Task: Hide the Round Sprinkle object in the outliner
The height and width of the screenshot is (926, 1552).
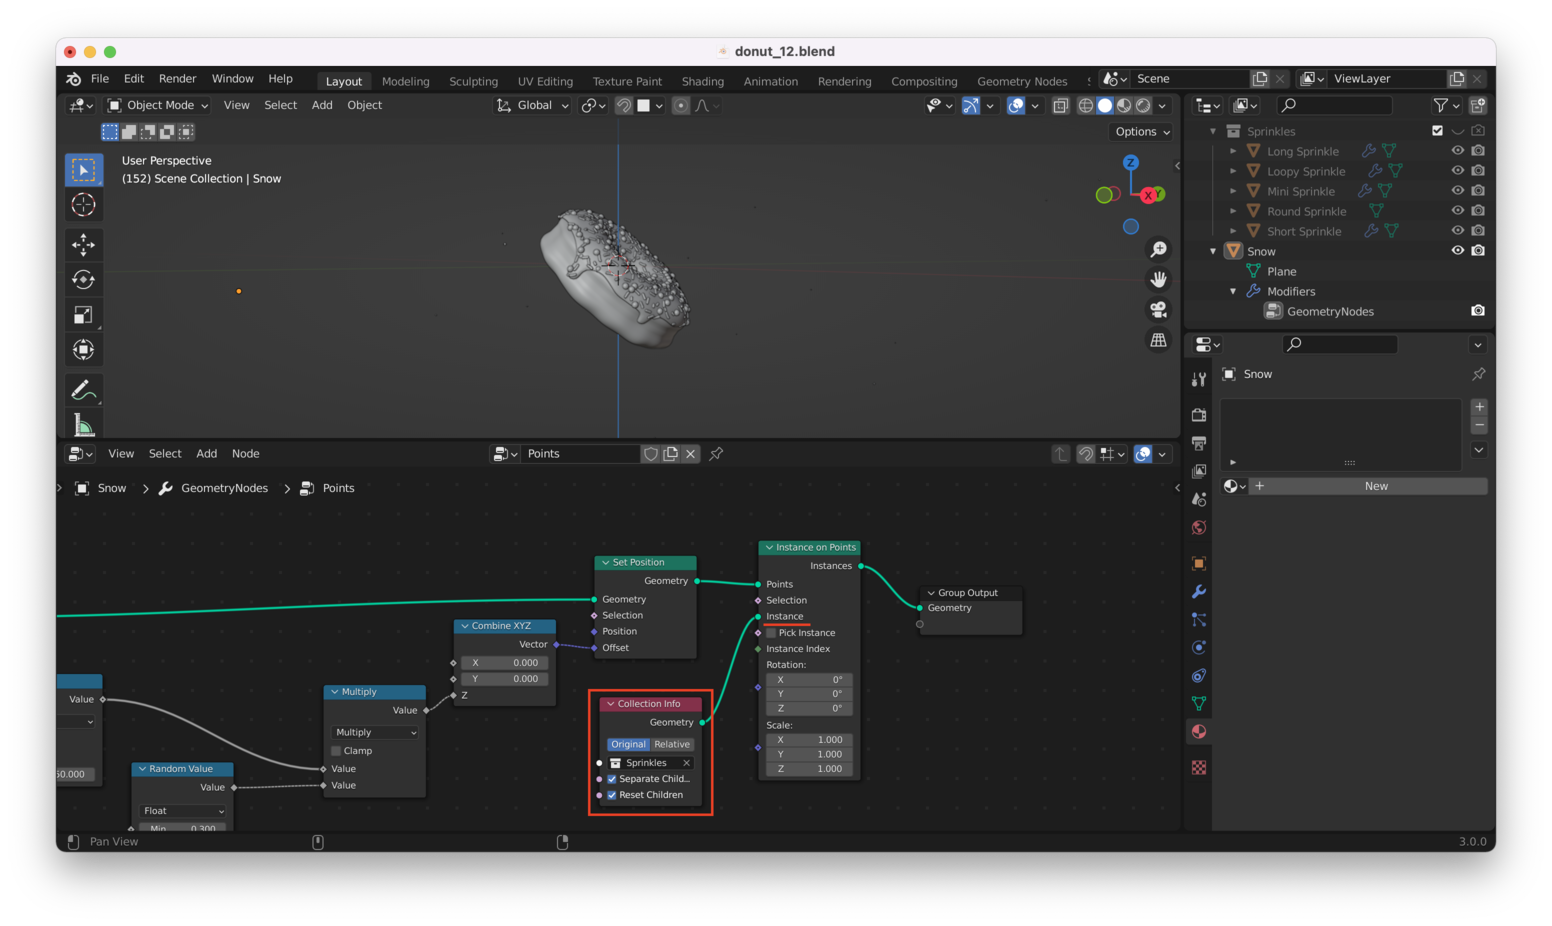Action: [1457, 210]
